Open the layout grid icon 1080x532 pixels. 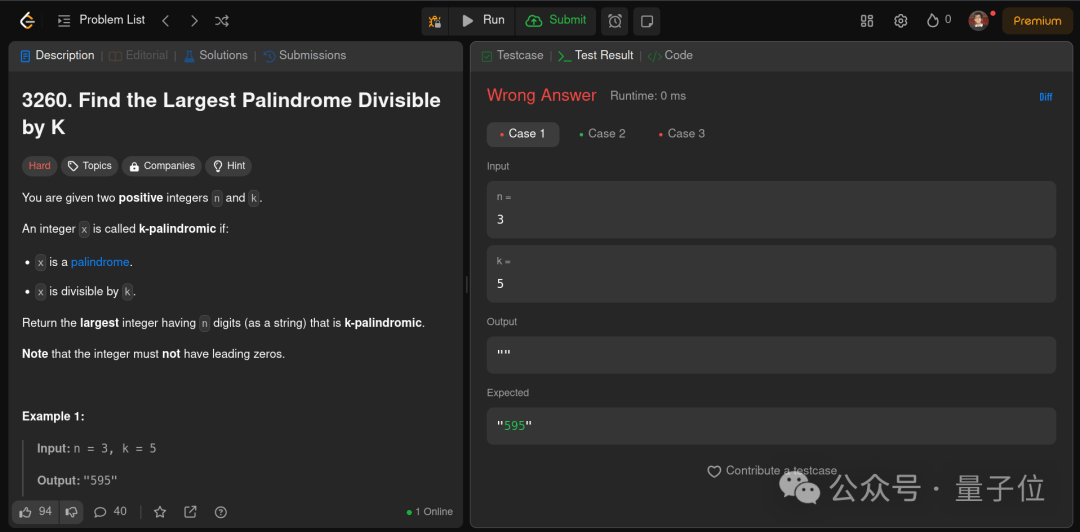tap(867, 21)
